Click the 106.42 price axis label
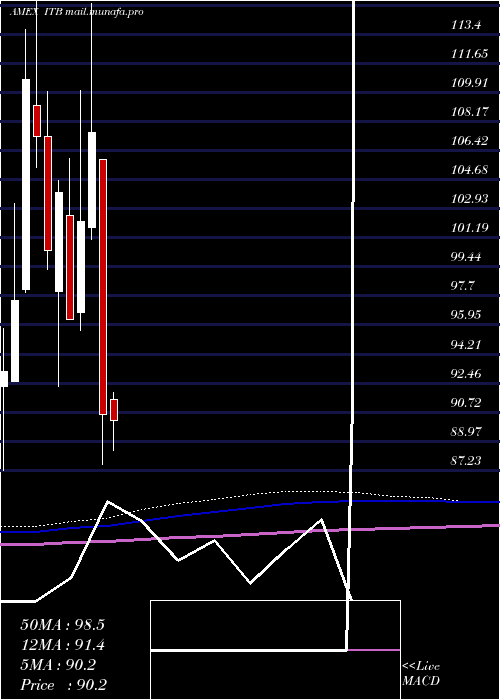 point(469,141)
